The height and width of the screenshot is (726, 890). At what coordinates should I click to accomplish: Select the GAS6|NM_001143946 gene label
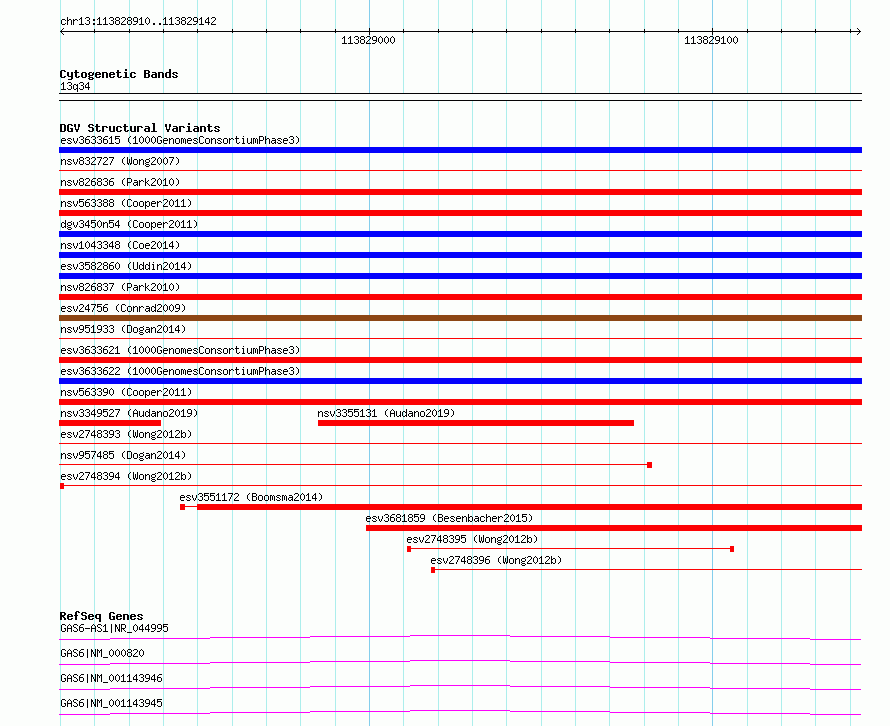(111, 678)
